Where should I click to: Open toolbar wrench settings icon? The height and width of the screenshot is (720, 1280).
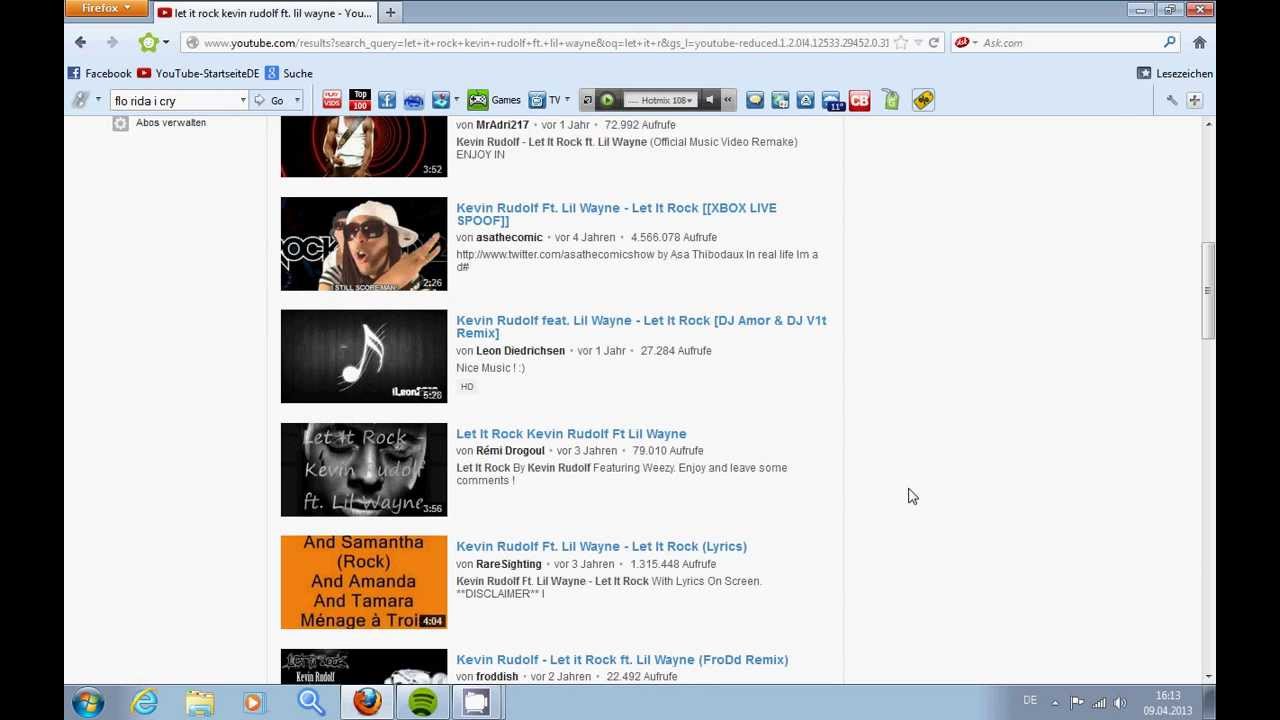[1171, 100]
